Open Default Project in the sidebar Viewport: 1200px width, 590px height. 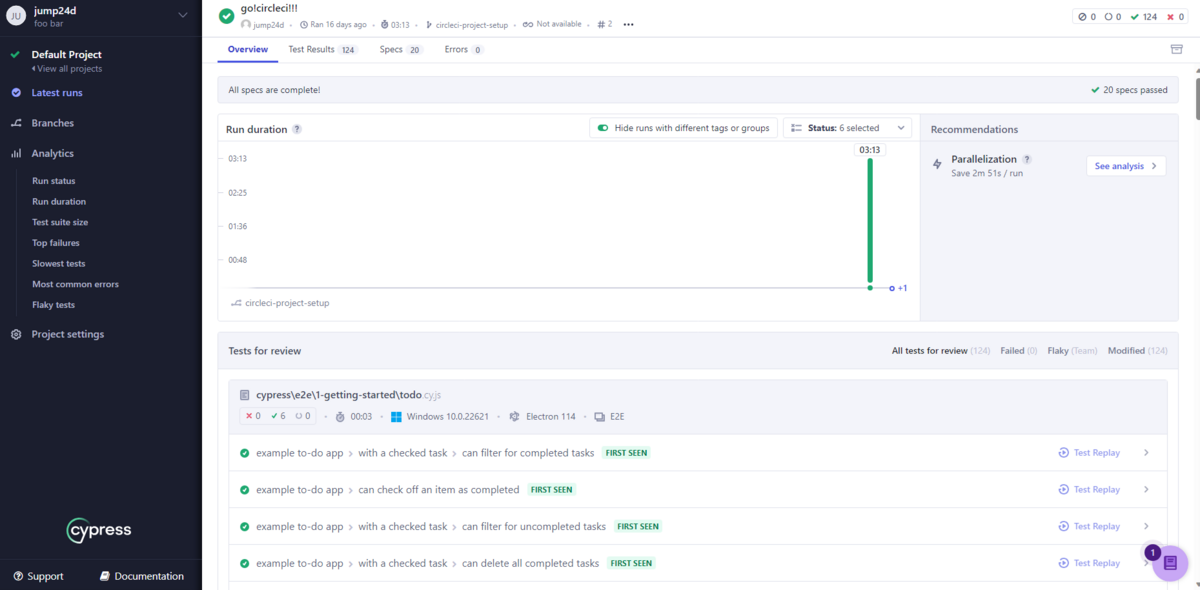point(66,55)
